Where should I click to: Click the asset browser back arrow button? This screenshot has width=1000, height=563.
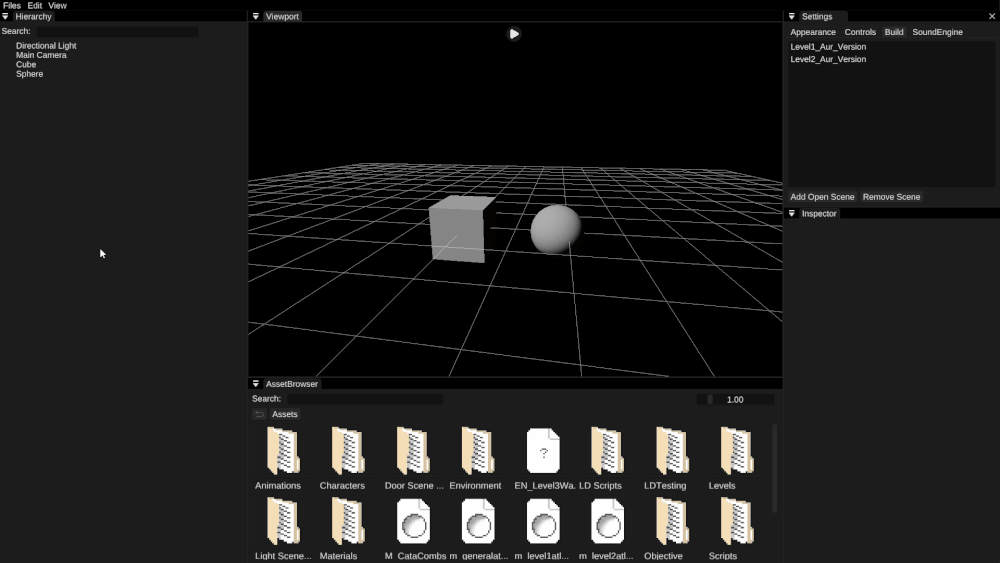pyautogui.click(x=259, y=414)
